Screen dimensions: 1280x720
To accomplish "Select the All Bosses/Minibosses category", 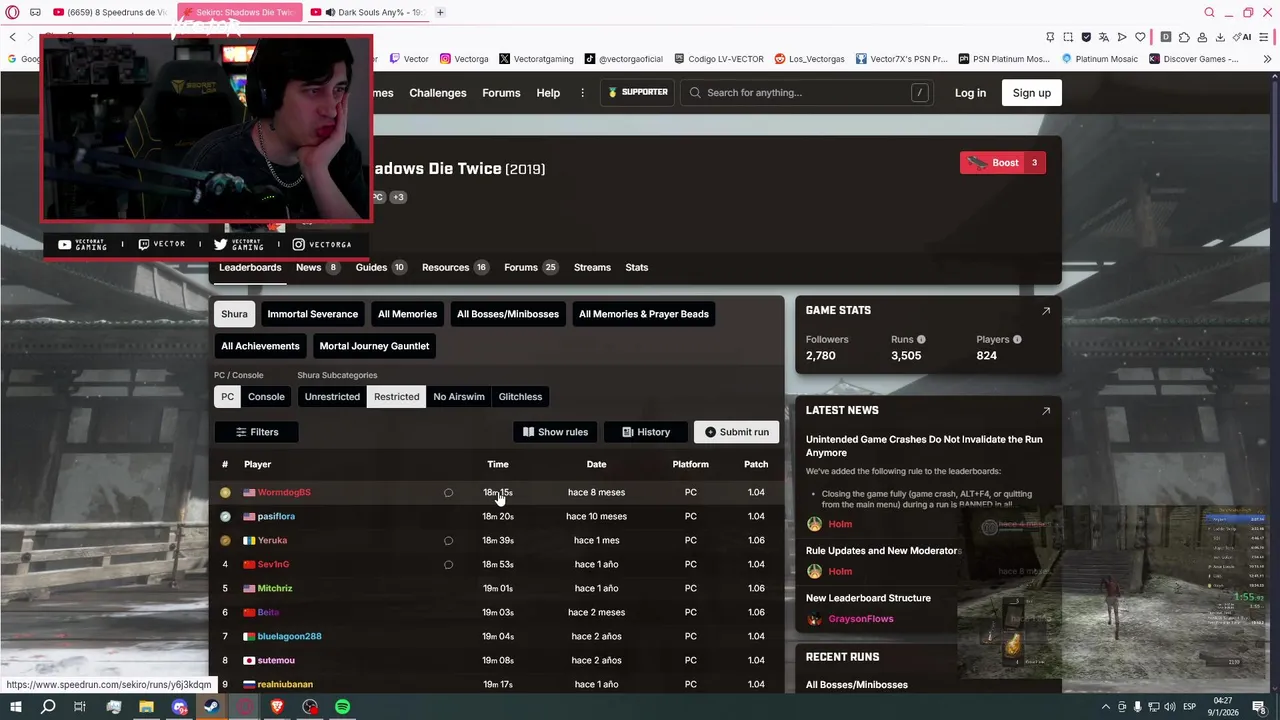I will [508, 314].
